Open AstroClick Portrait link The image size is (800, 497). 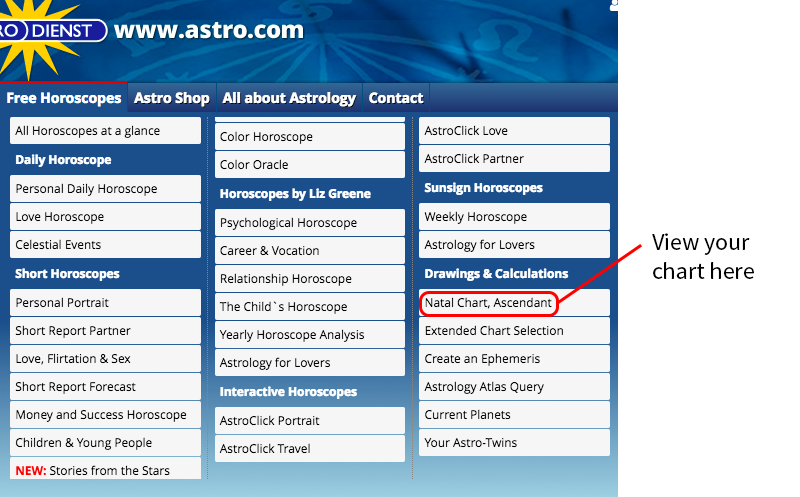(x=310, y=420)
